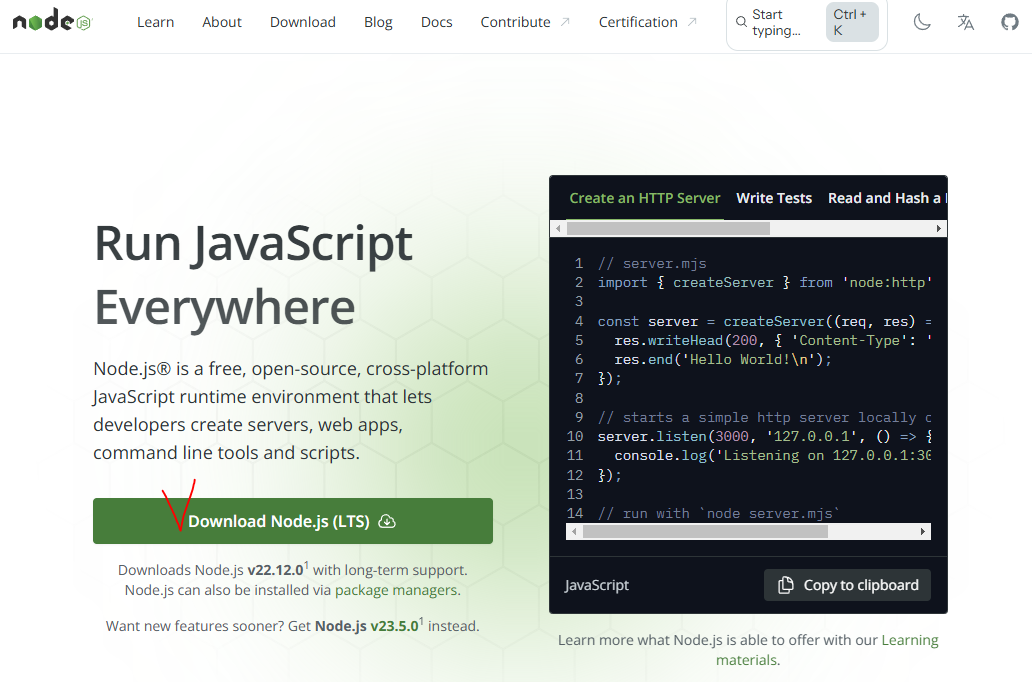
Task: Open the Certification external link
Action: pos(648,22)
